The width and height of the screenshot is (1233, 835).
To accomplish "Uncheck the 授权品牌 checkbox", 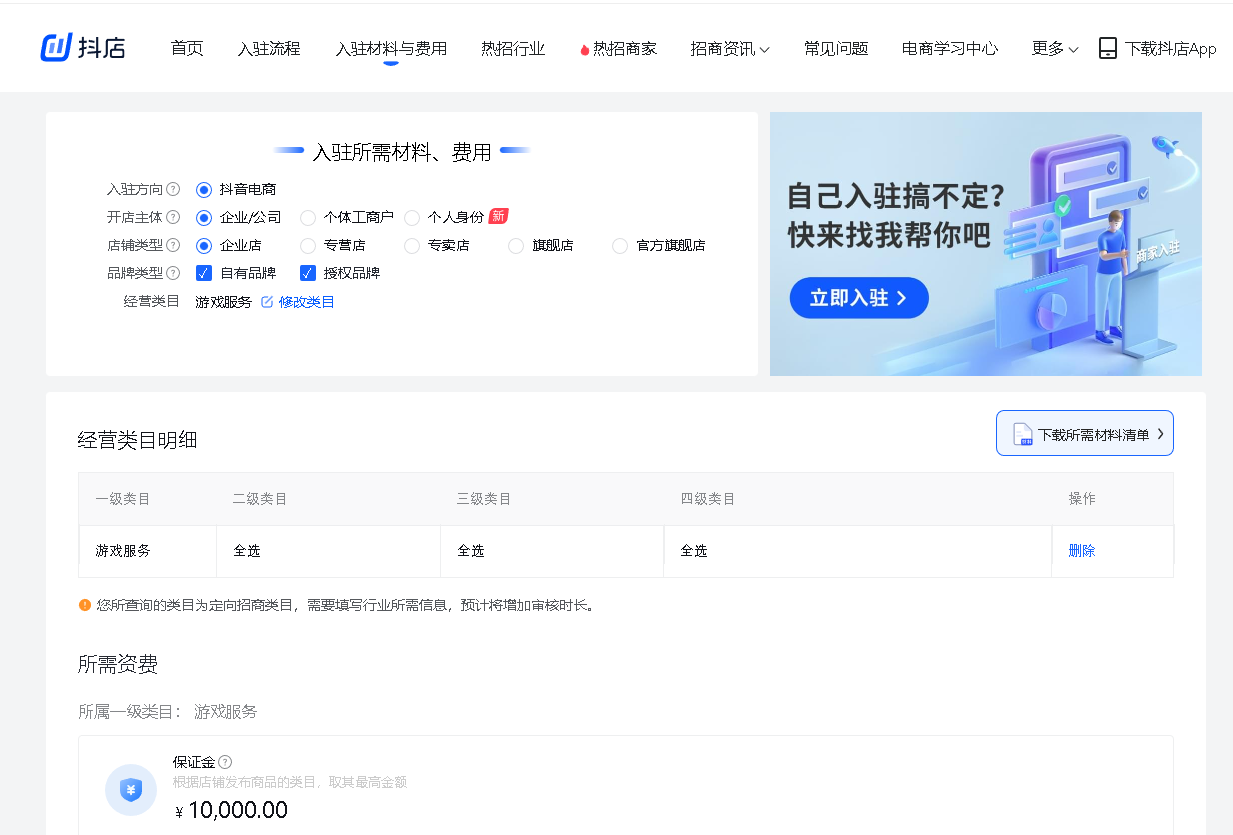I will pos(308,273).
